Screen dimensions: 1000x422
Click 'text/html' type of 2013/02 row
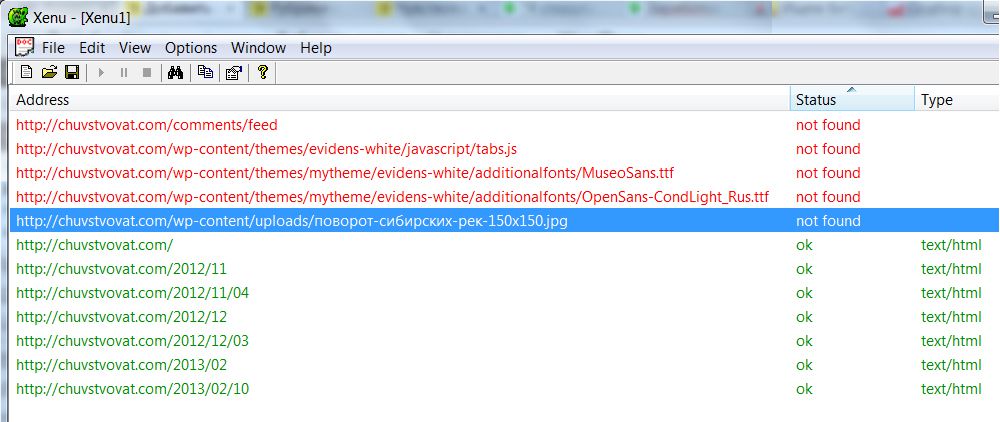[x=951, y=365]
